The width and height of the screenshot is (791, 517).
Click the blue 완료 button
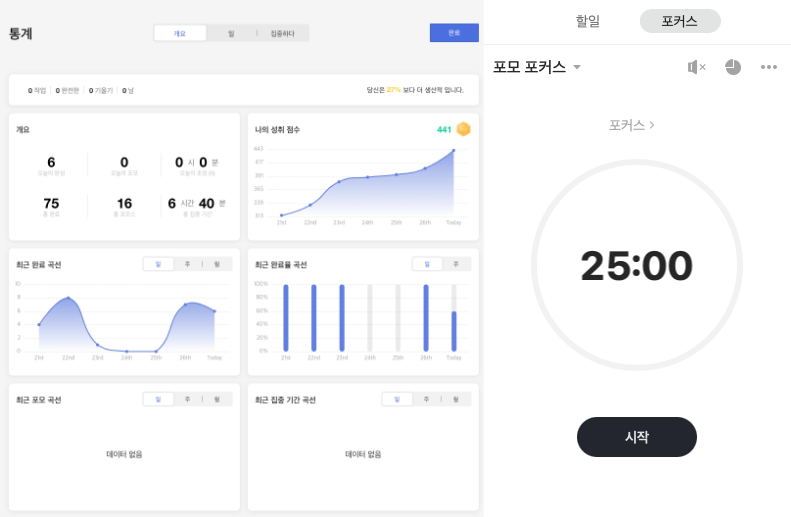[454, 33]
